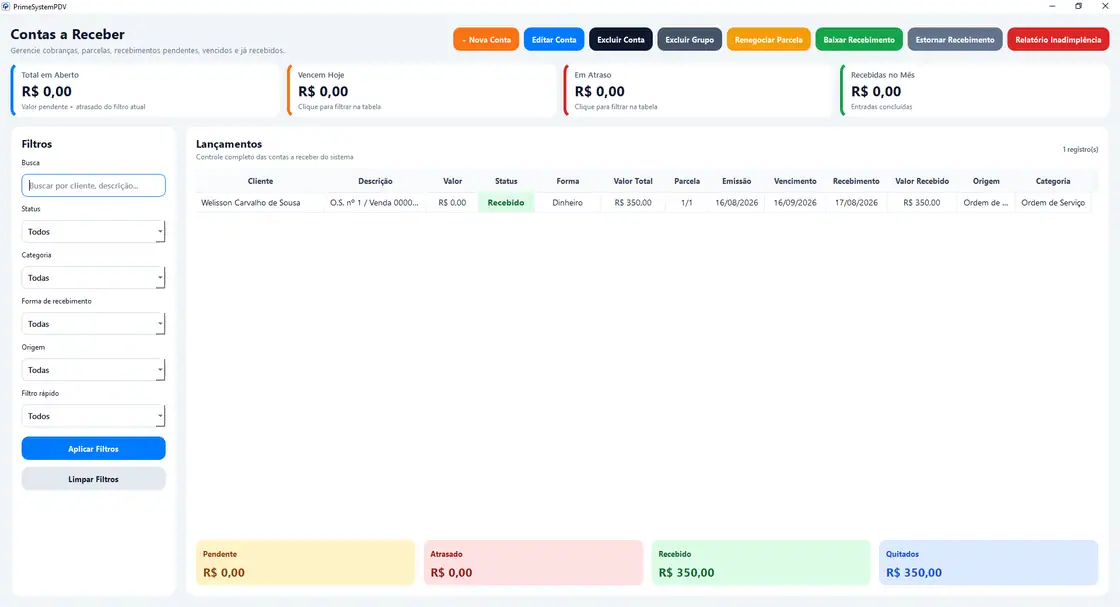
Task: Sort by the Vencimento column header
Action: click(795, 181)
